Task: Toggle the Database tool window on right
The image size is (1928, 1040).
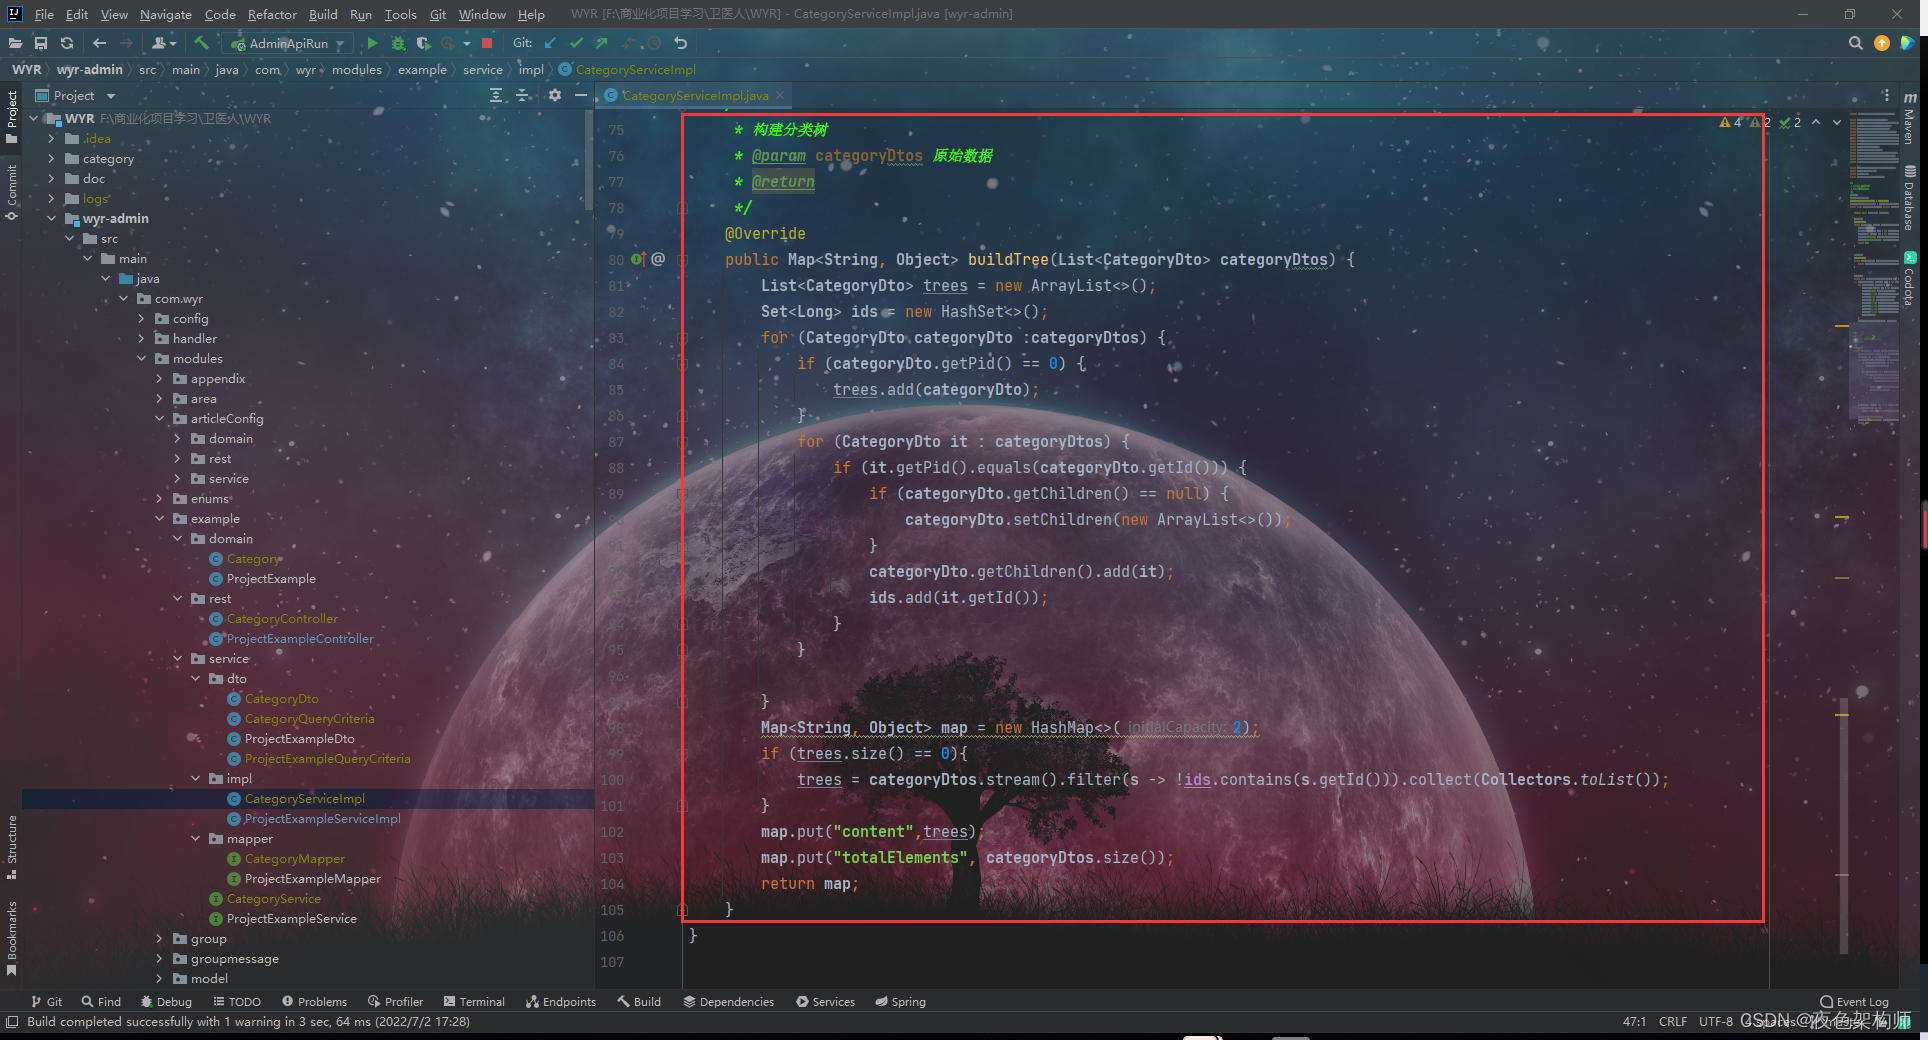Action: click(x=1910, y=197)
